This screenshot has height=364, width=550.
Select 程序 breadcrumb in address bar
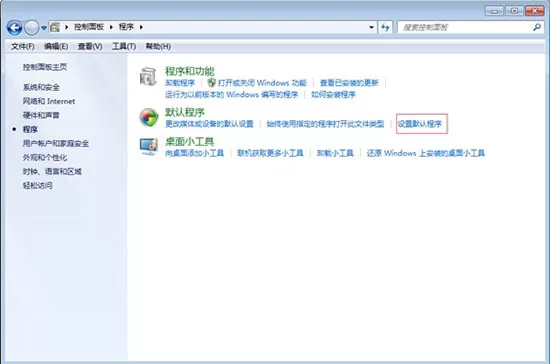pyautogui.click(x=126, y=27)
